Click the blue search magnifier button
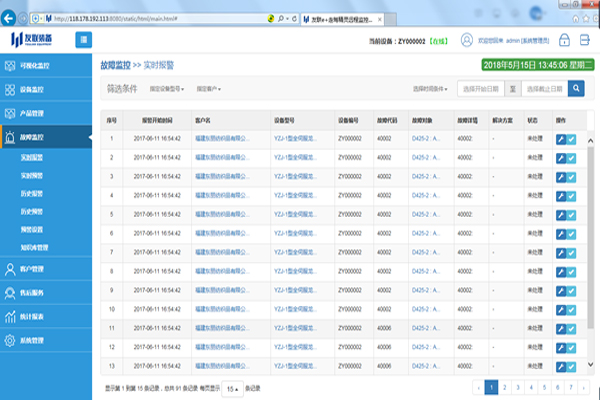 pos(577,88)
